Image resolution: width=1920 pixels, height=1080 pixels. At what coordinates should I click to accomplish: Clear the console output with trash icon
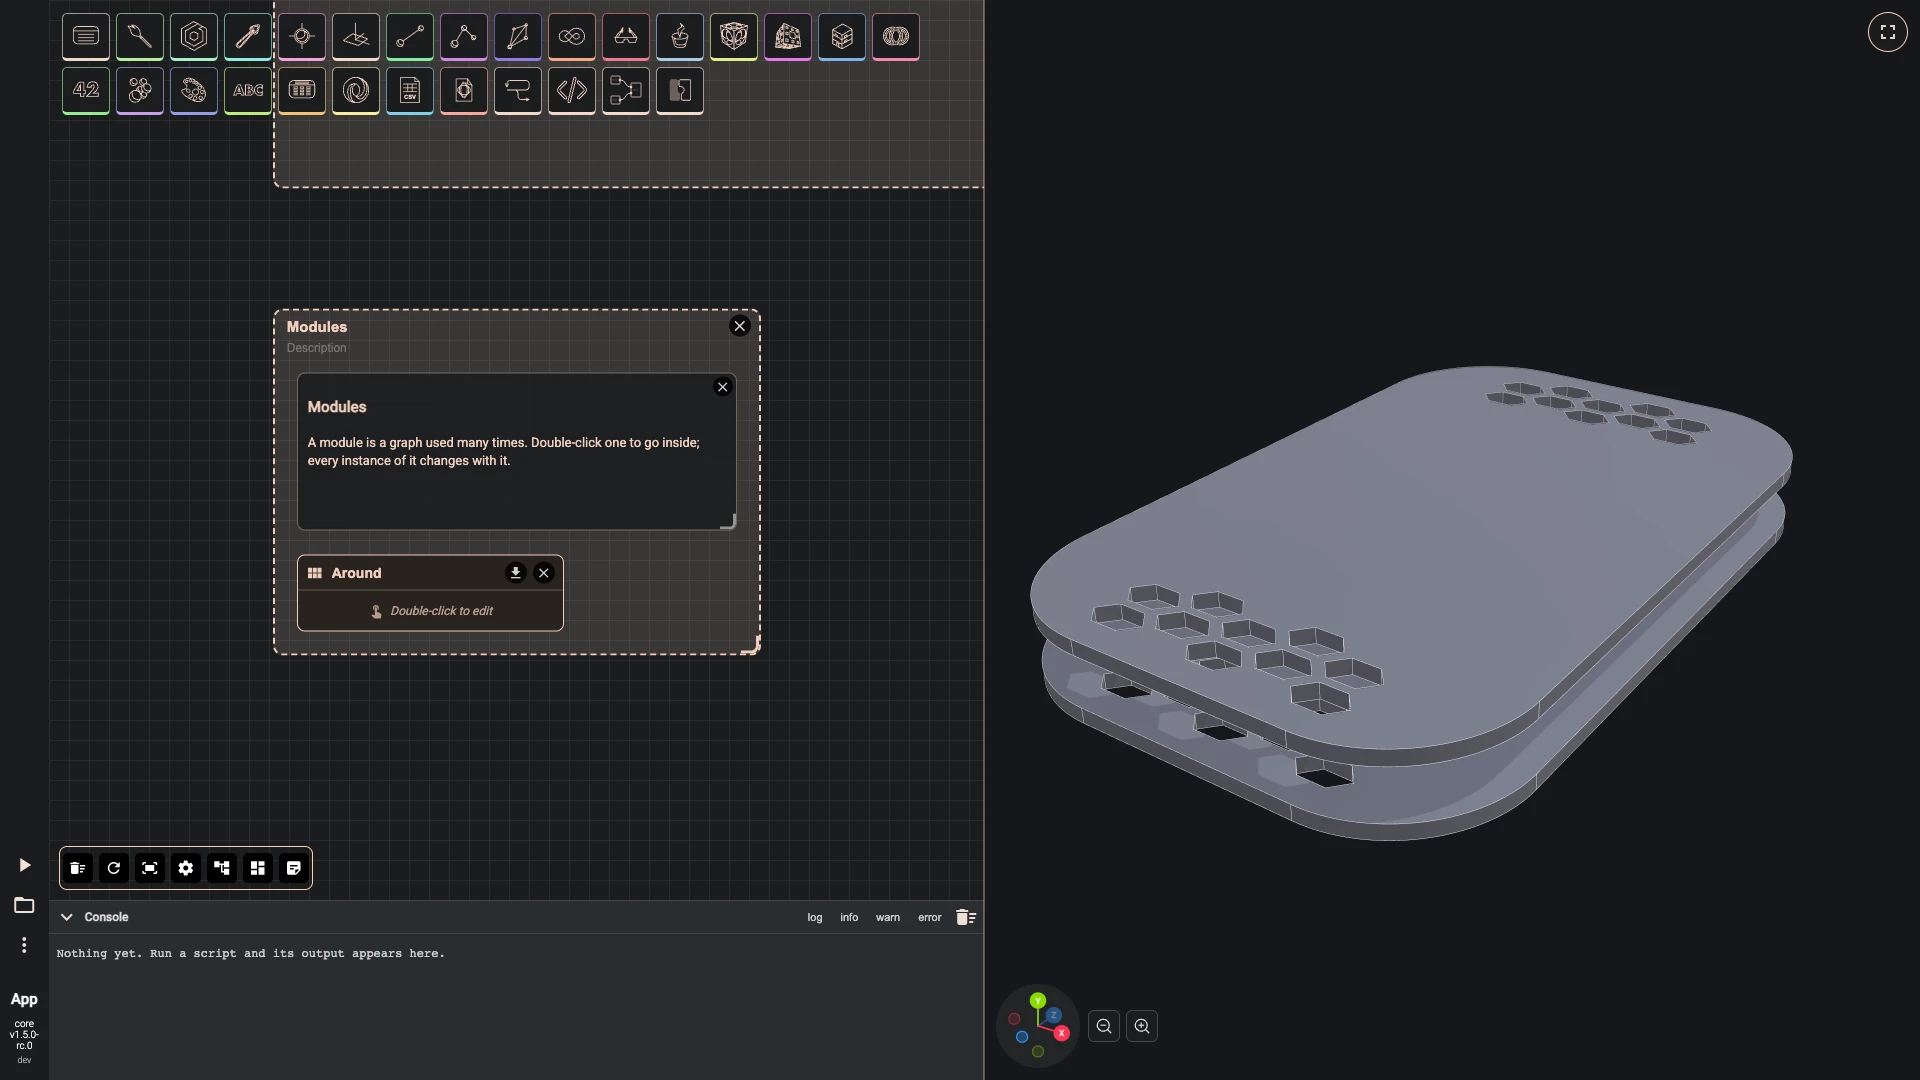pyautogui.click(x=966, y=917)
